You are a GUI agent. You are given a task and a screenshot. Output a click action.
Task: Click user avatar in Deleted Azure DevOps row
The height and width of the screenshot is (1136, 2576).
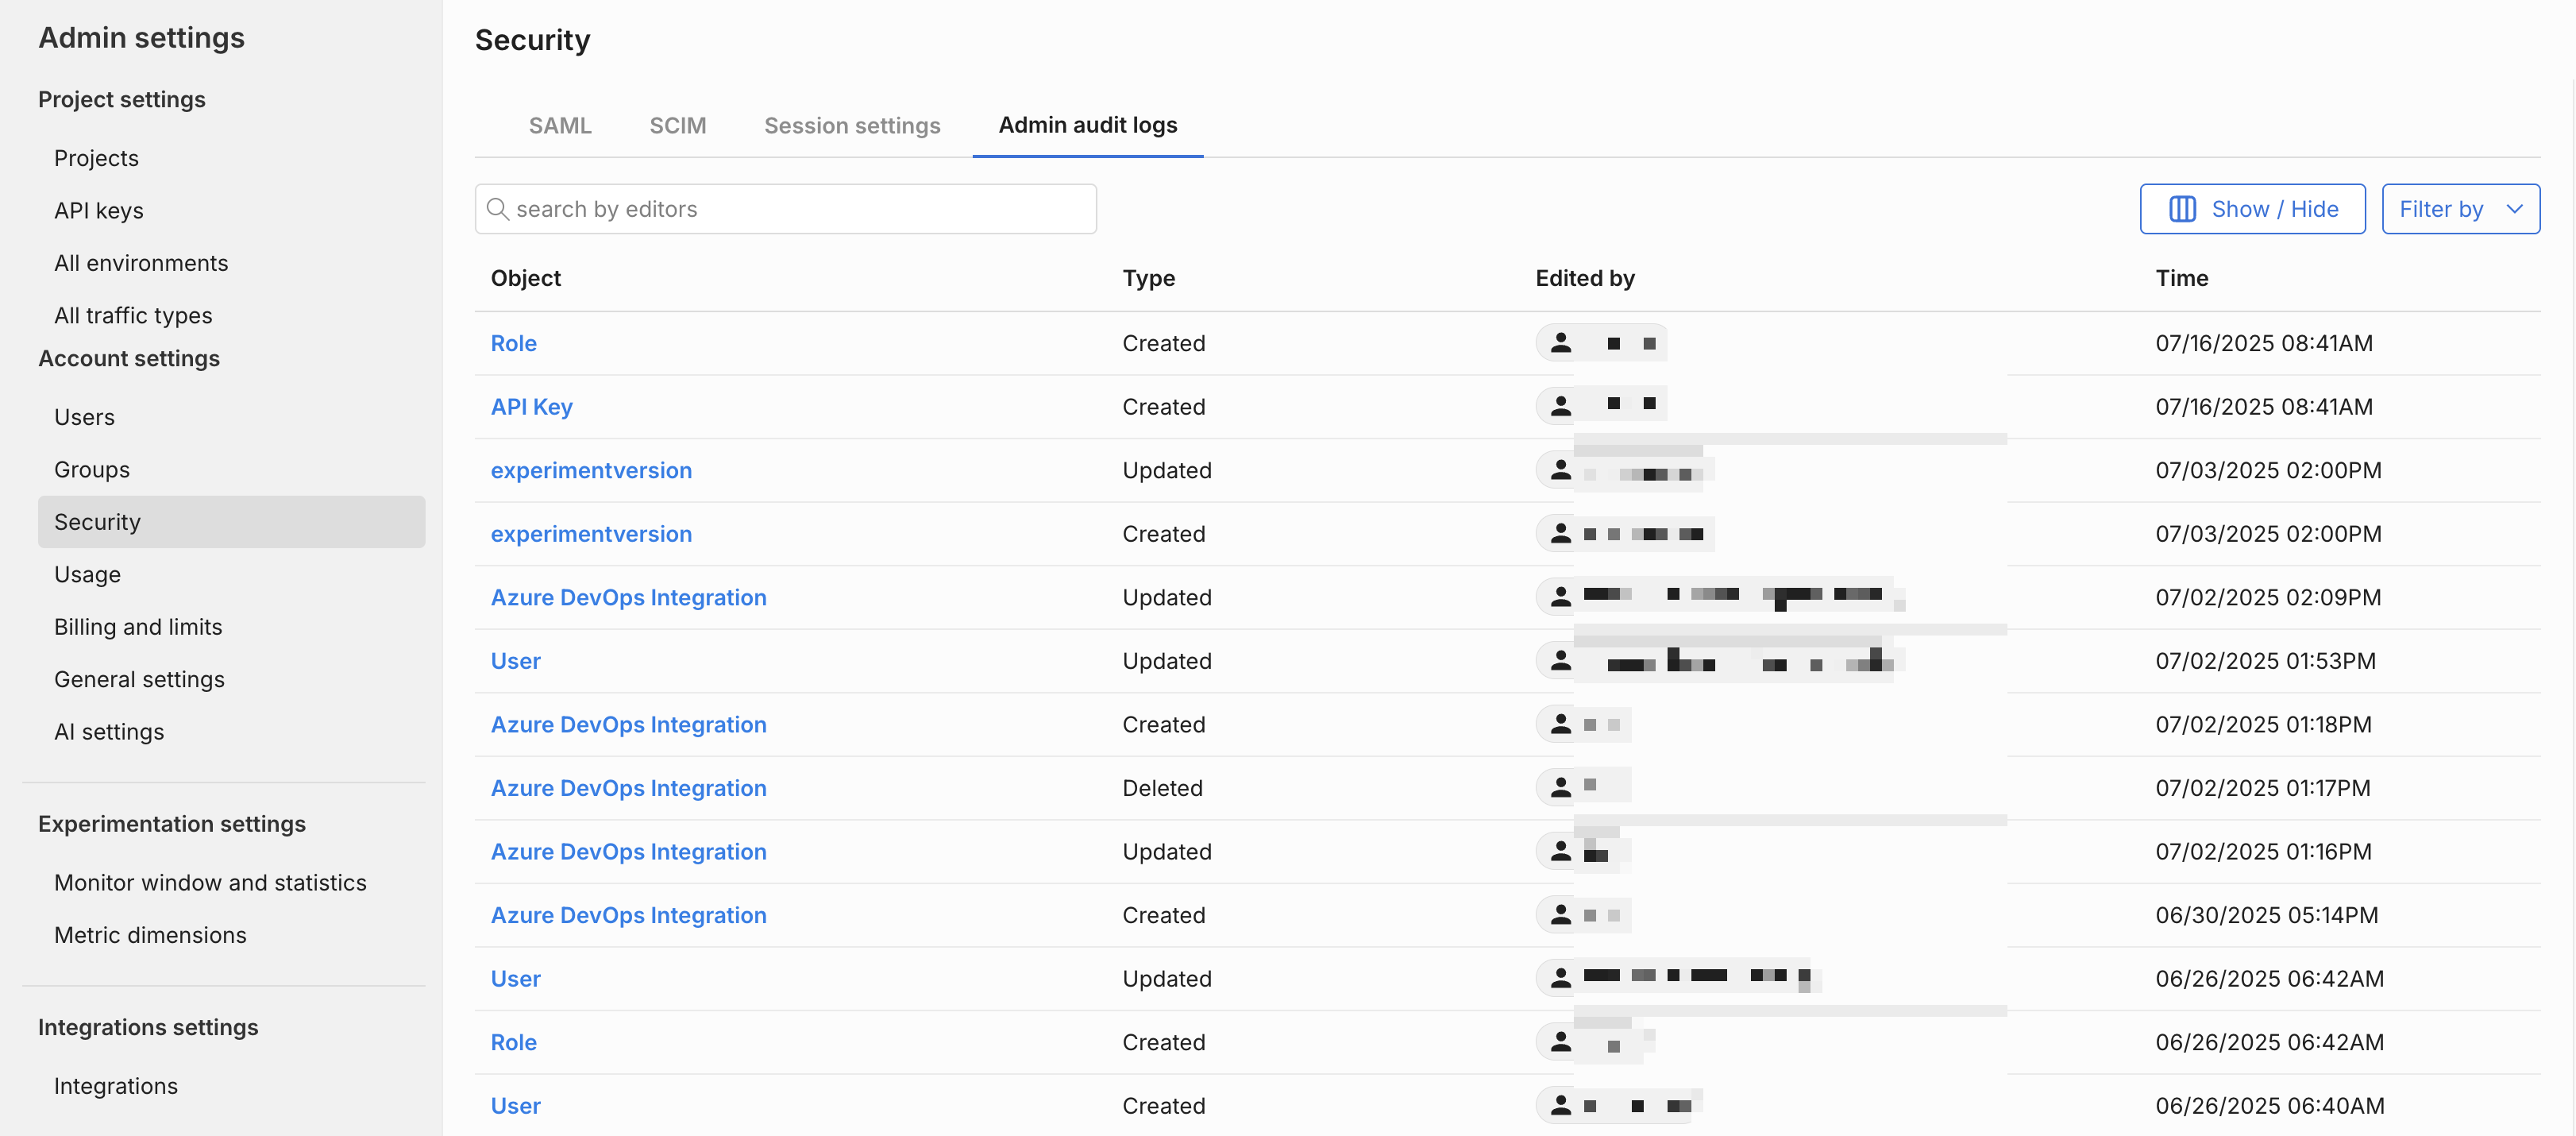pyautogui.click(x=1560, y=788)
